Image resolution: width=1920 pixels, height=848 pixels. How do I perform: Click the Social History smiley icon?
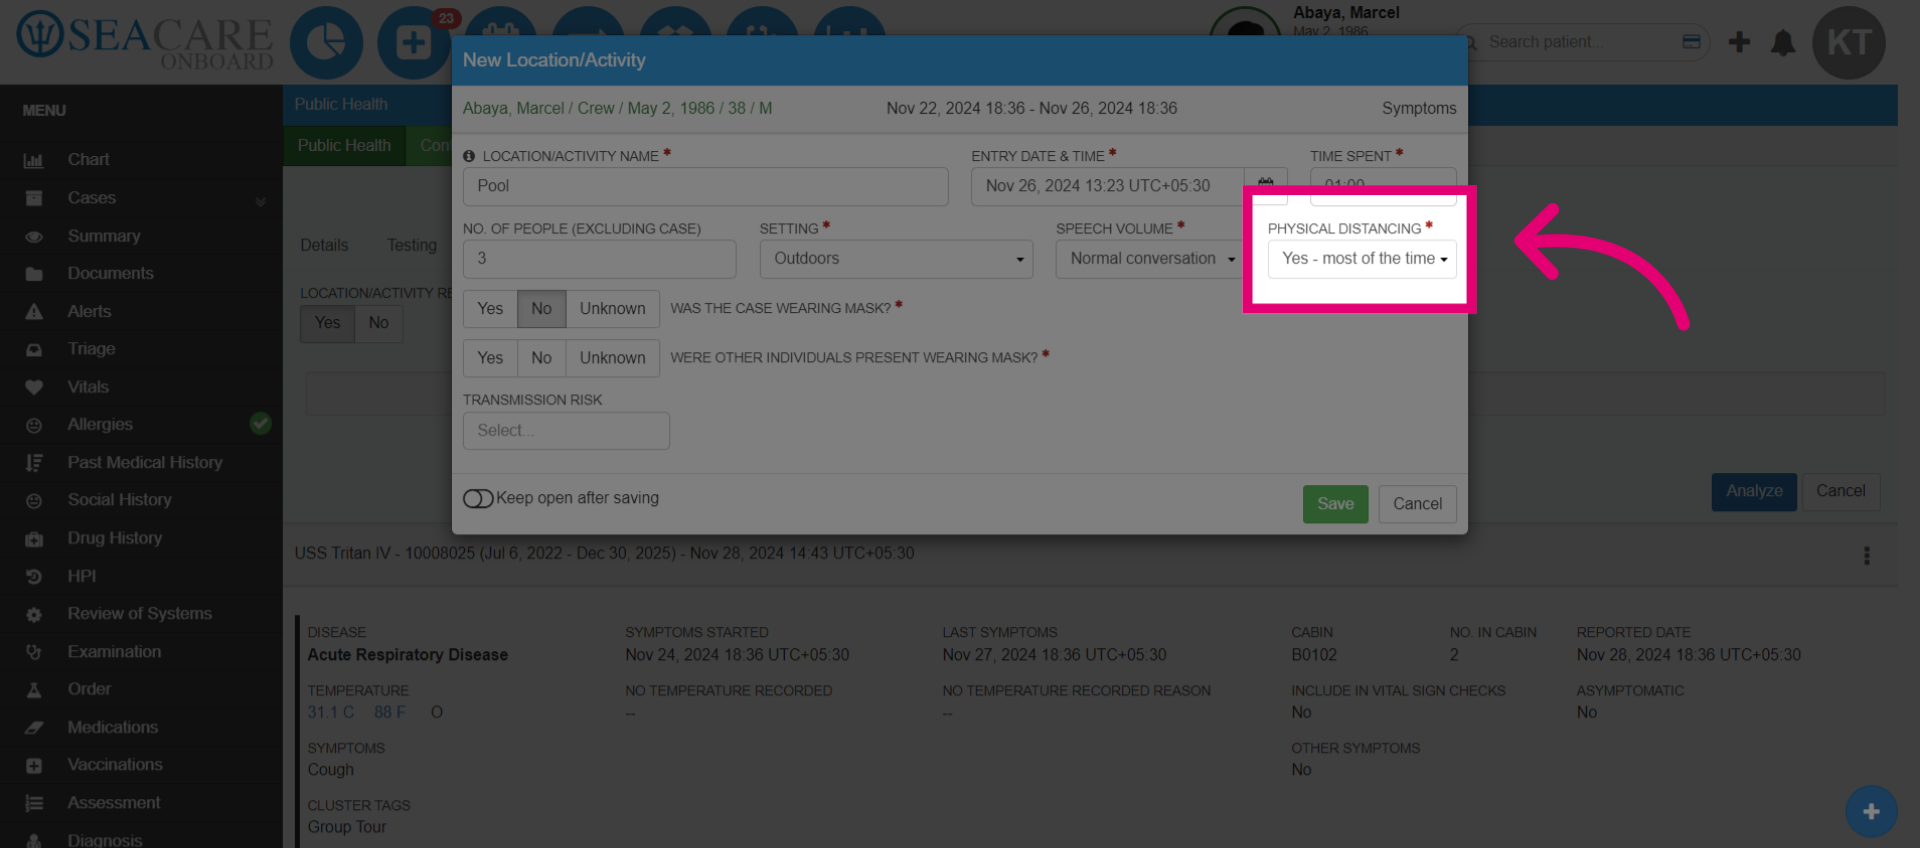tap(34, 501)
